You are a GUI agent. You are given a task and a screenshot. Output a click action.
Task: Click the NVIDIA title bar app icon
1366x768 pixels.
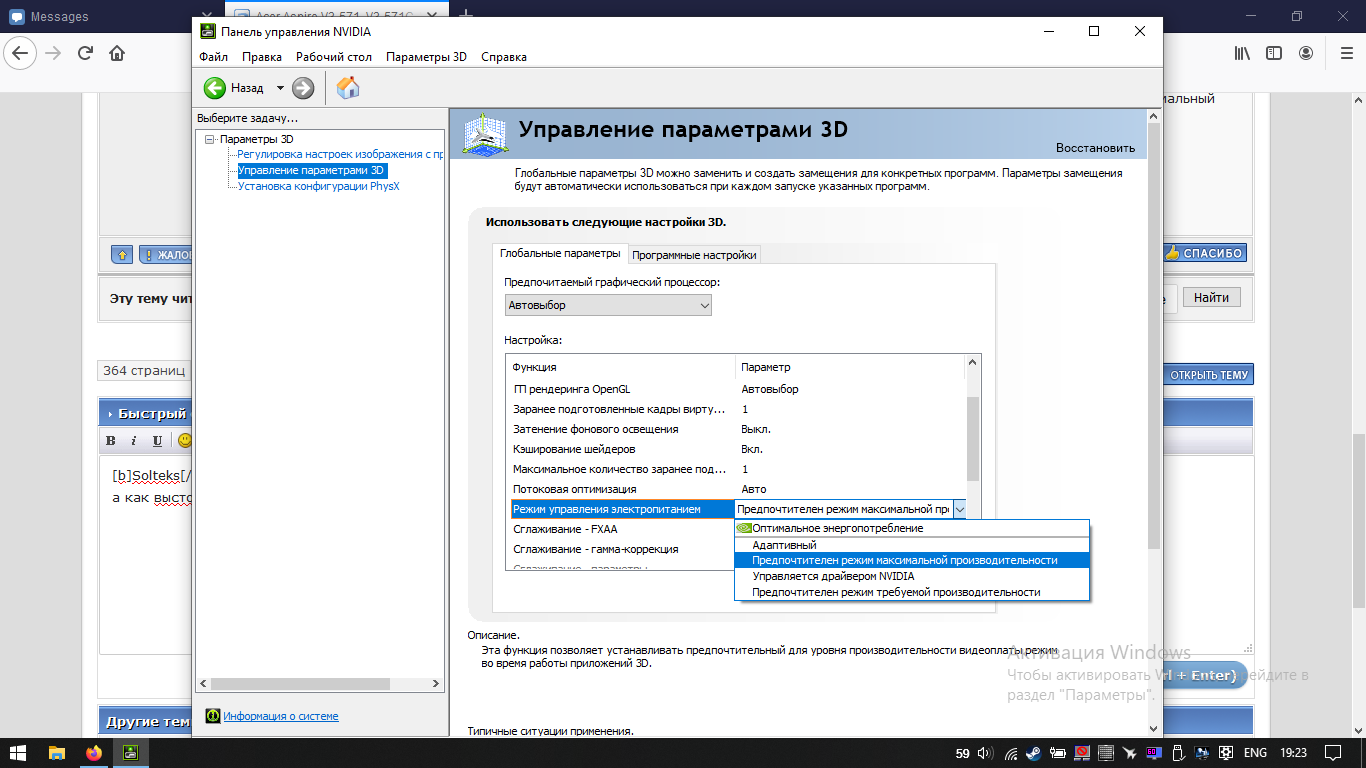point(206,31)
